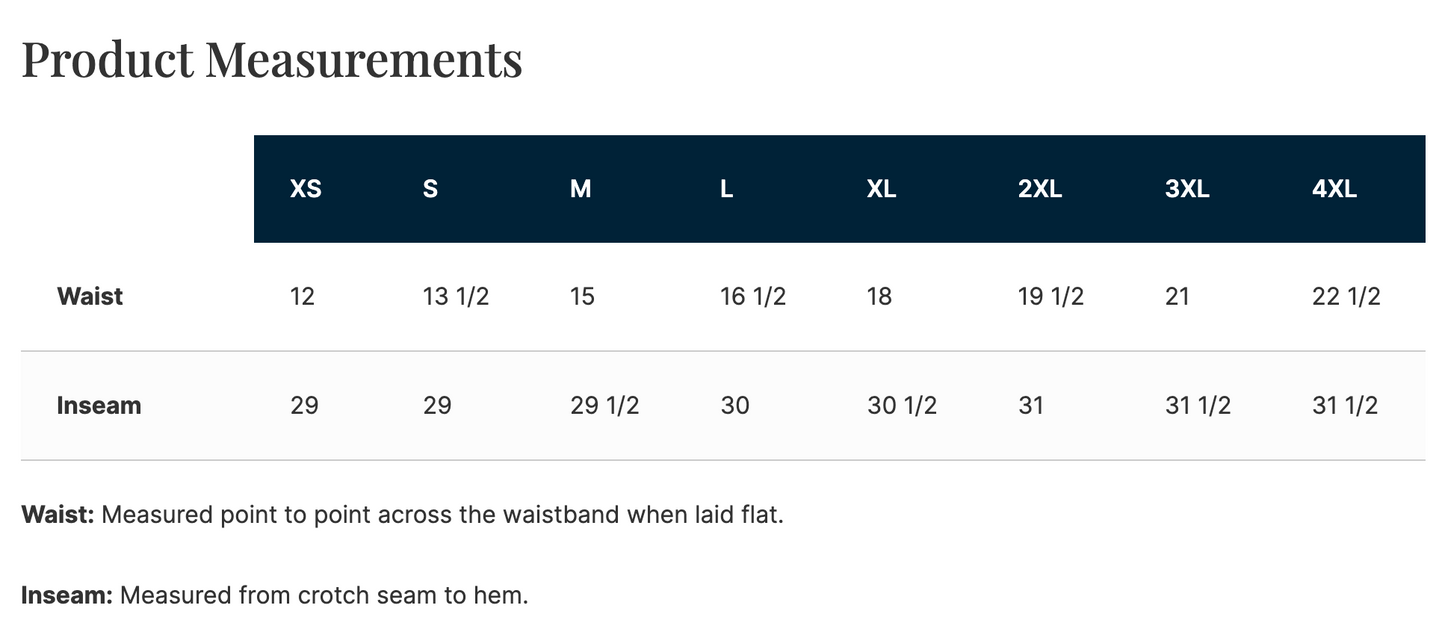Select the 3XL size column header
The width and height of the screenshot is (1445, 620).
pos(1187,189)
